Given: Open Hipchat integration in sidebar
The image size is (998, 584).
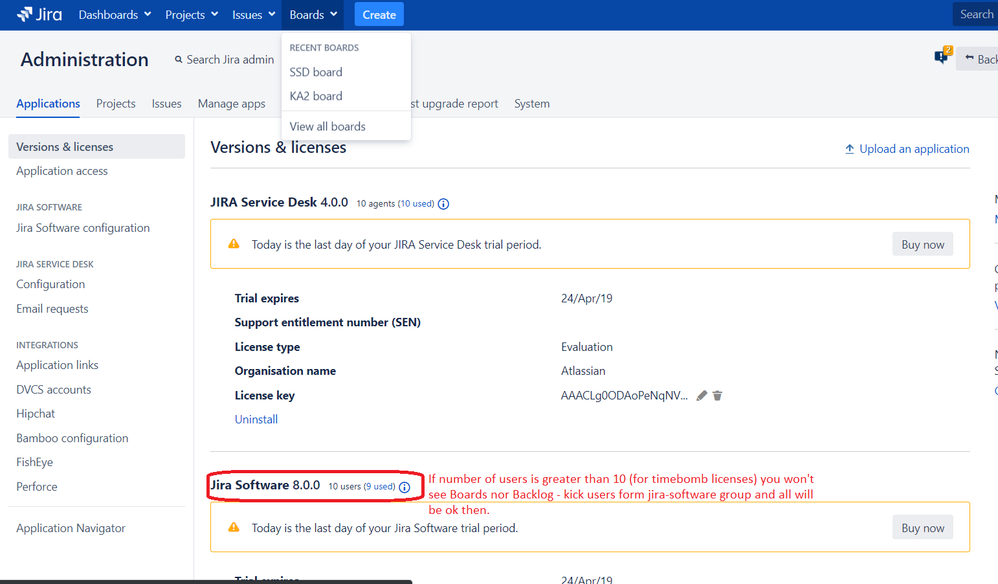Looking at the screenshot, I should pos(36,414).
